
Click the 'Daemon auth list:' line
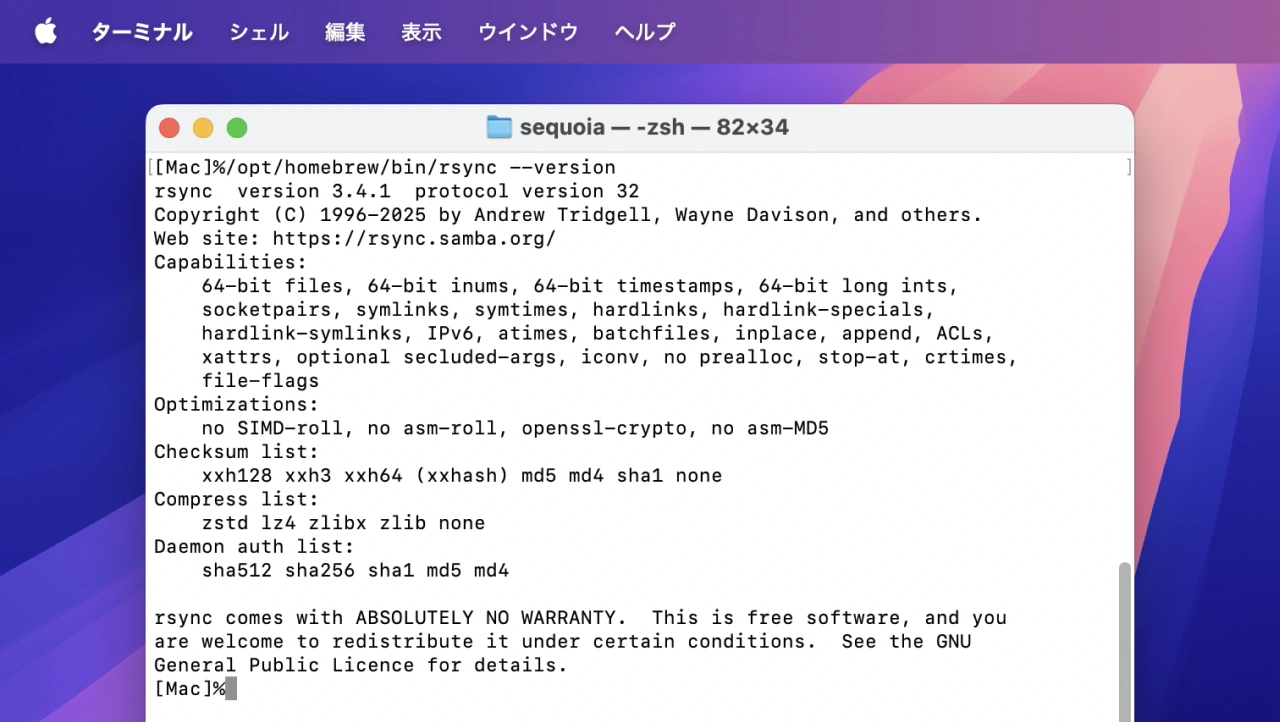tap(254, 547)
